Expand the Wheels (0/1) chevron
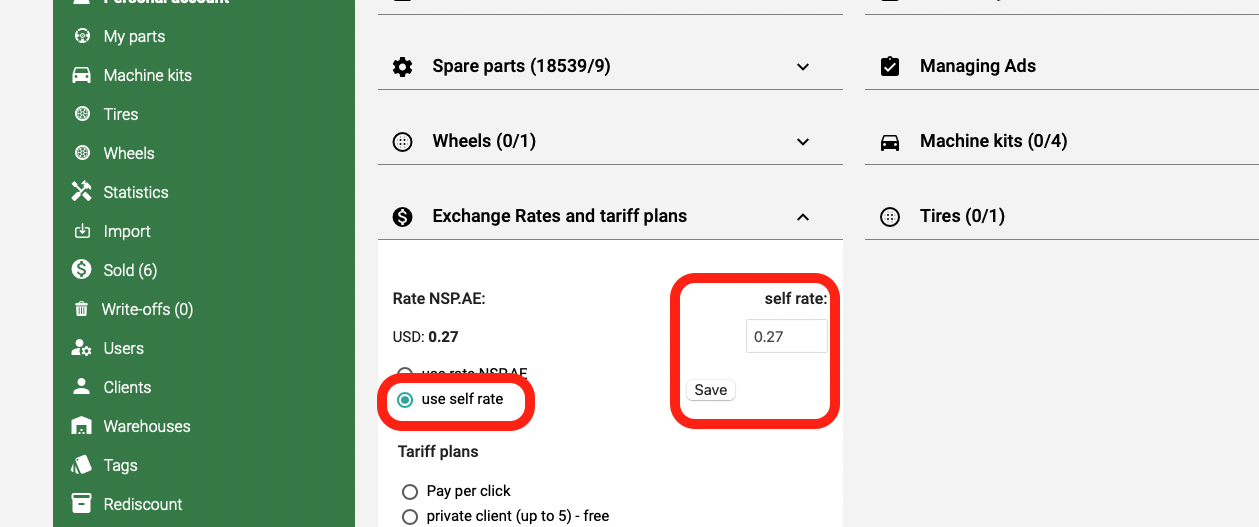Viewport: 1259px width, 527px height. (802, 142)
